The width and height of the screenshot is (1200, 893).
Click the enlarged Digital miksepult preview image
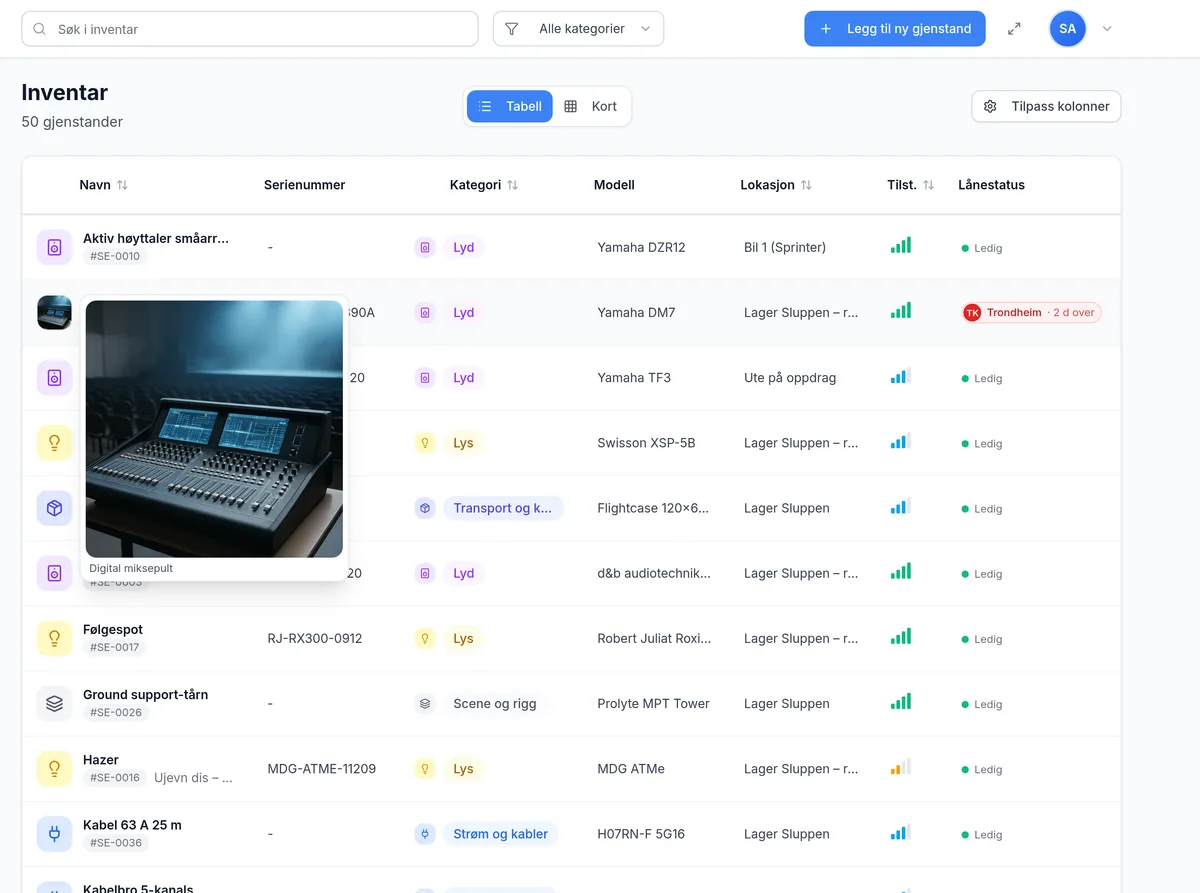(x=214, y=429)
